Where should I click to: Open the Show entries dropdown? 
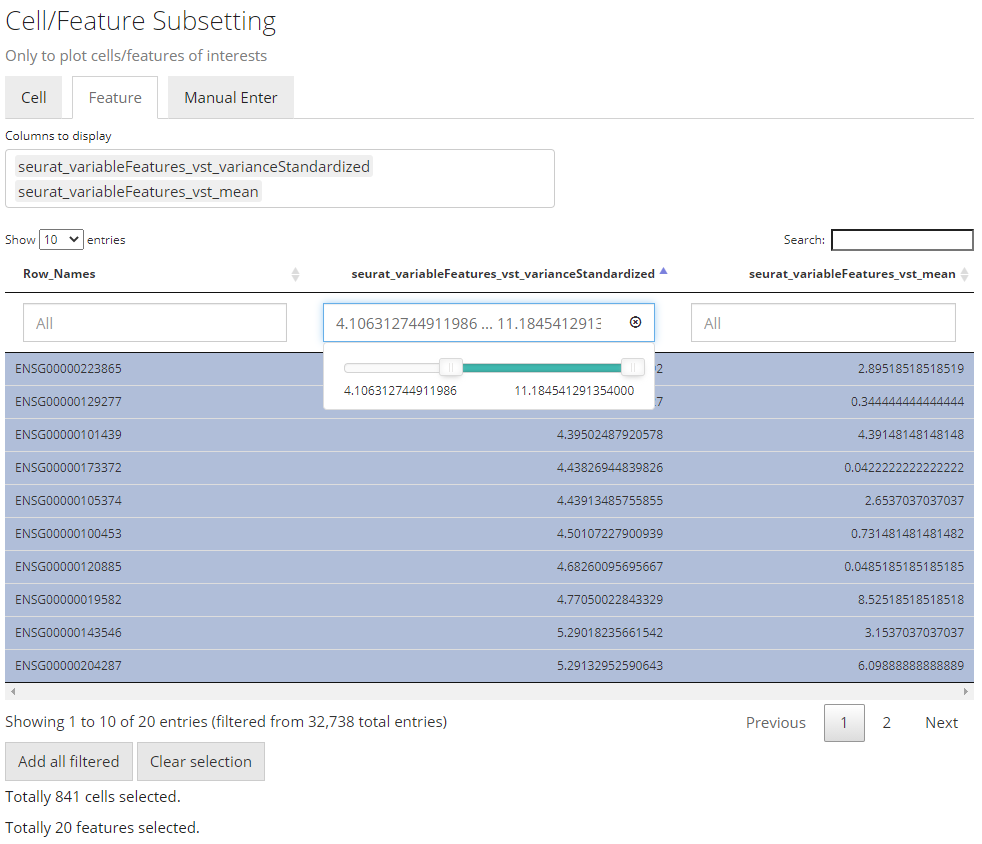[61, 240]
